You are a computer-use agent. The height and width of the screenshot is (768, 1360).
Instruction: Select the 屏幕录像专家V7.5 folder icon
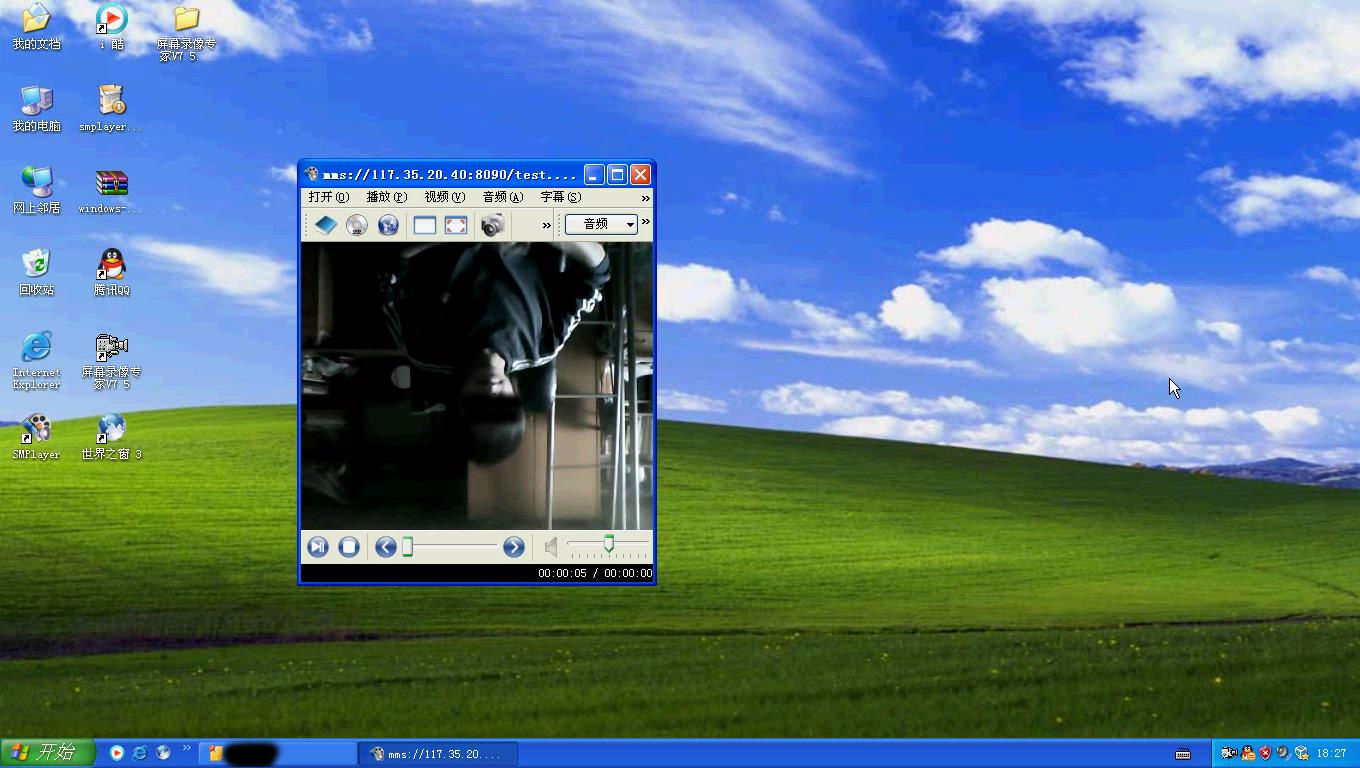coord(186,33)
